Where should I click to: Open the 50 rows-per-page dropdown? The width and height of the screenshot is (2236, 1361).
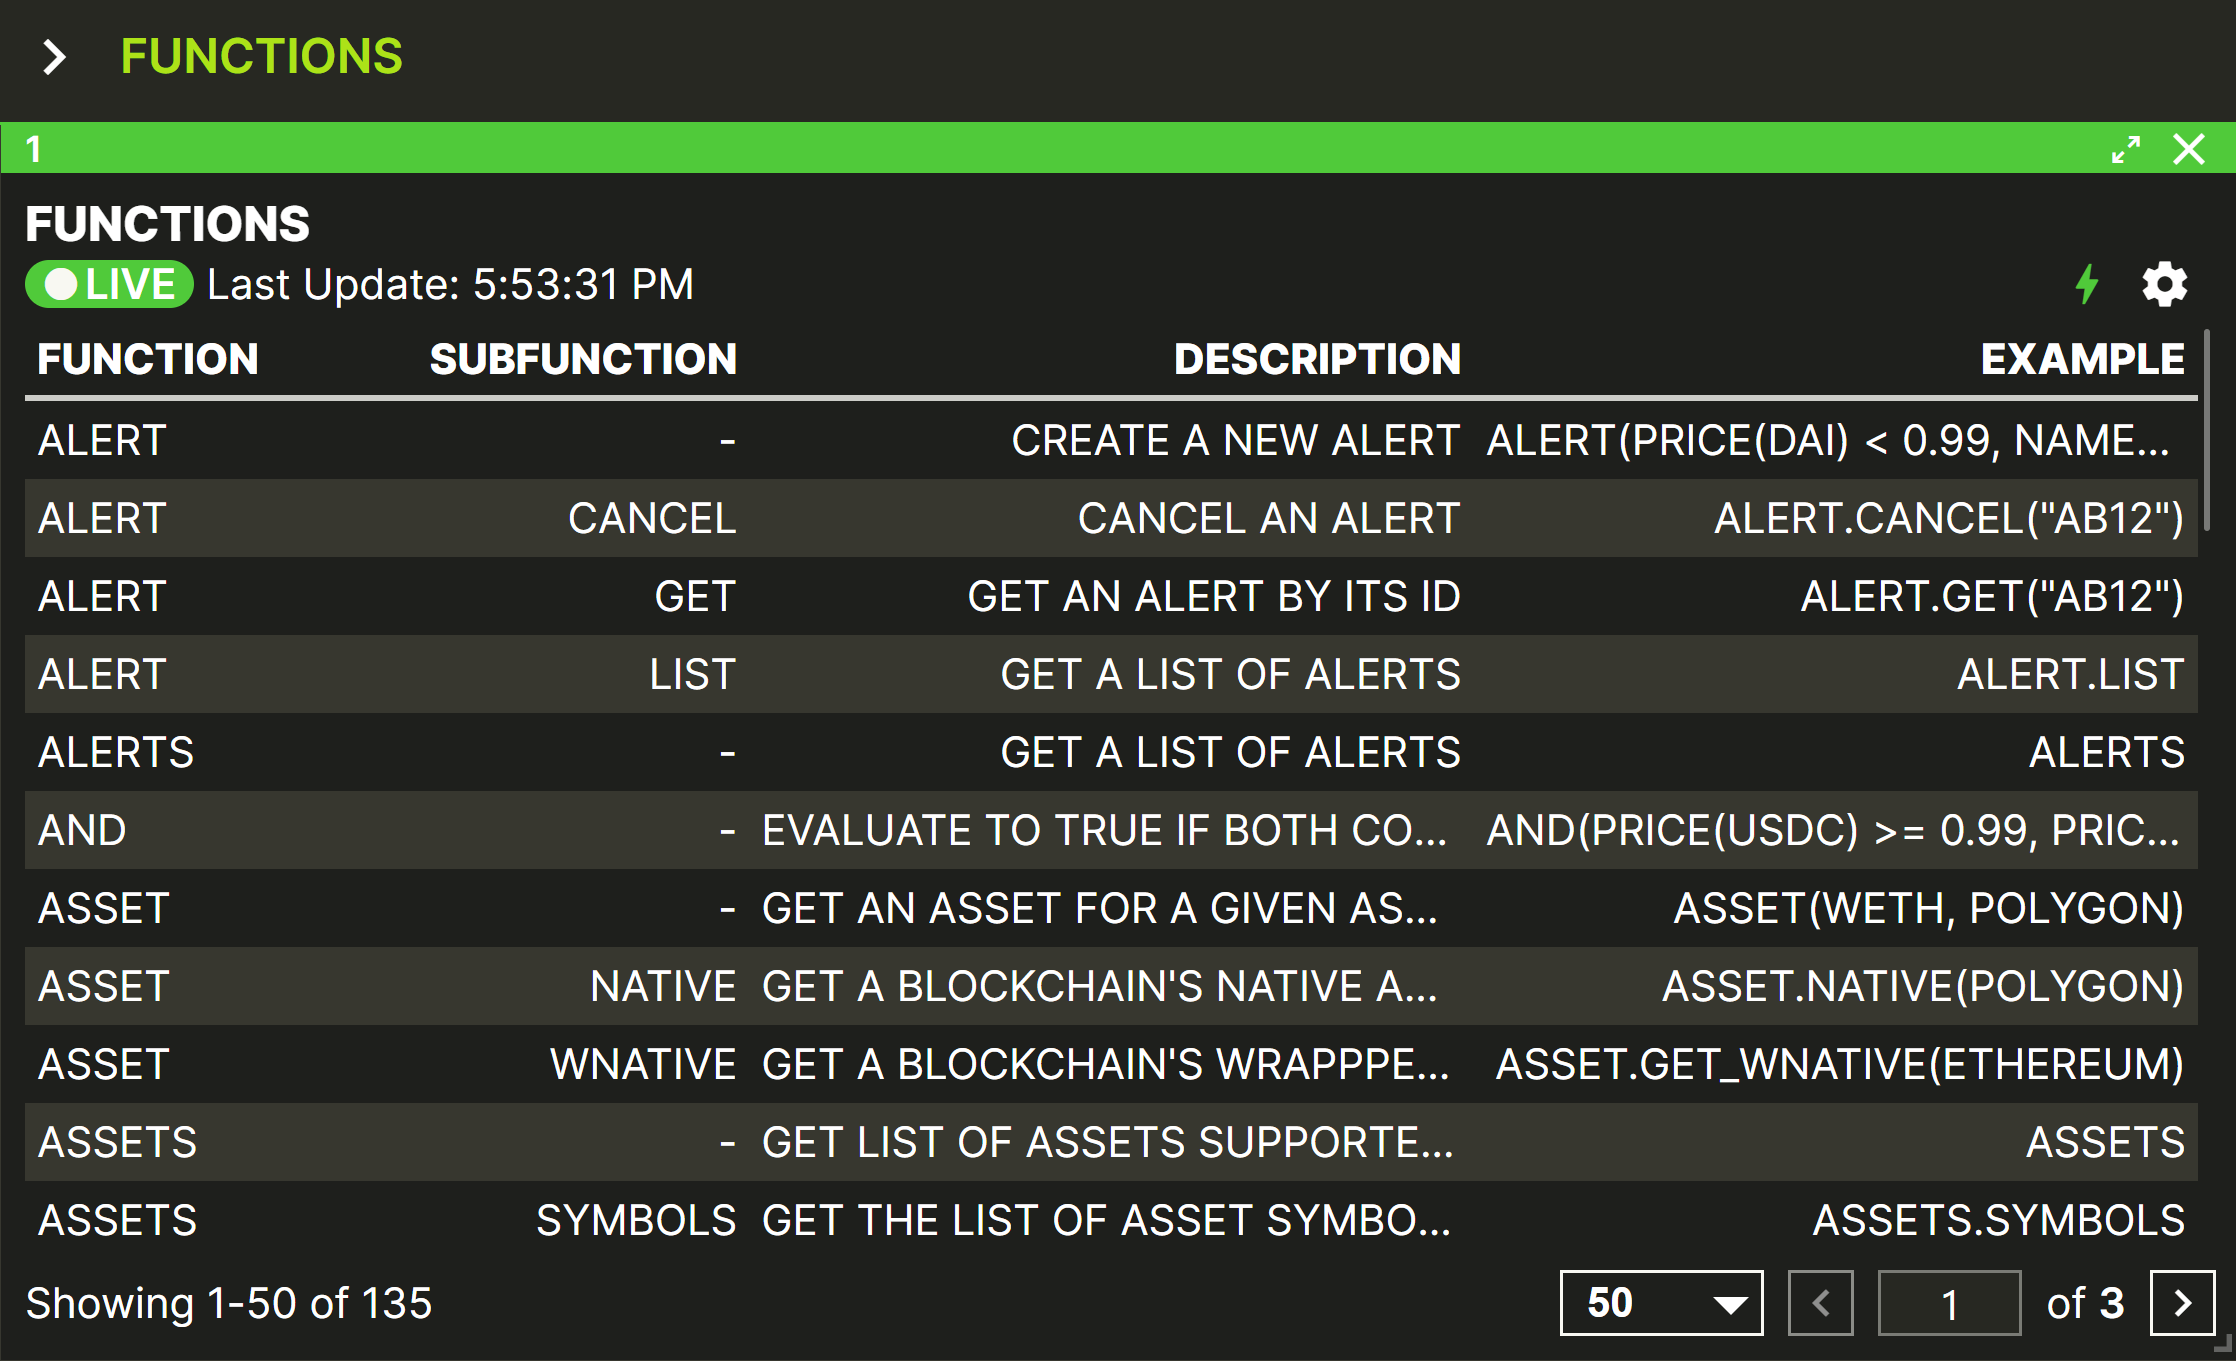pos(1661,1303)
